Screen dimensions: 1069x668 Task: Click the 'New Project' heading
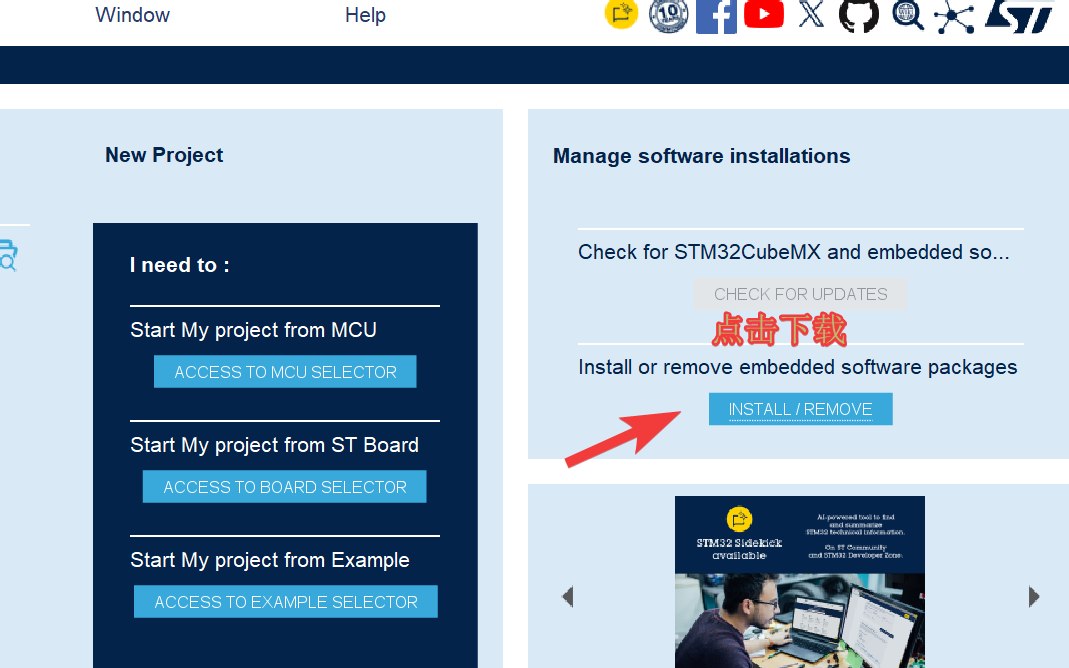[x=164, y=155]
